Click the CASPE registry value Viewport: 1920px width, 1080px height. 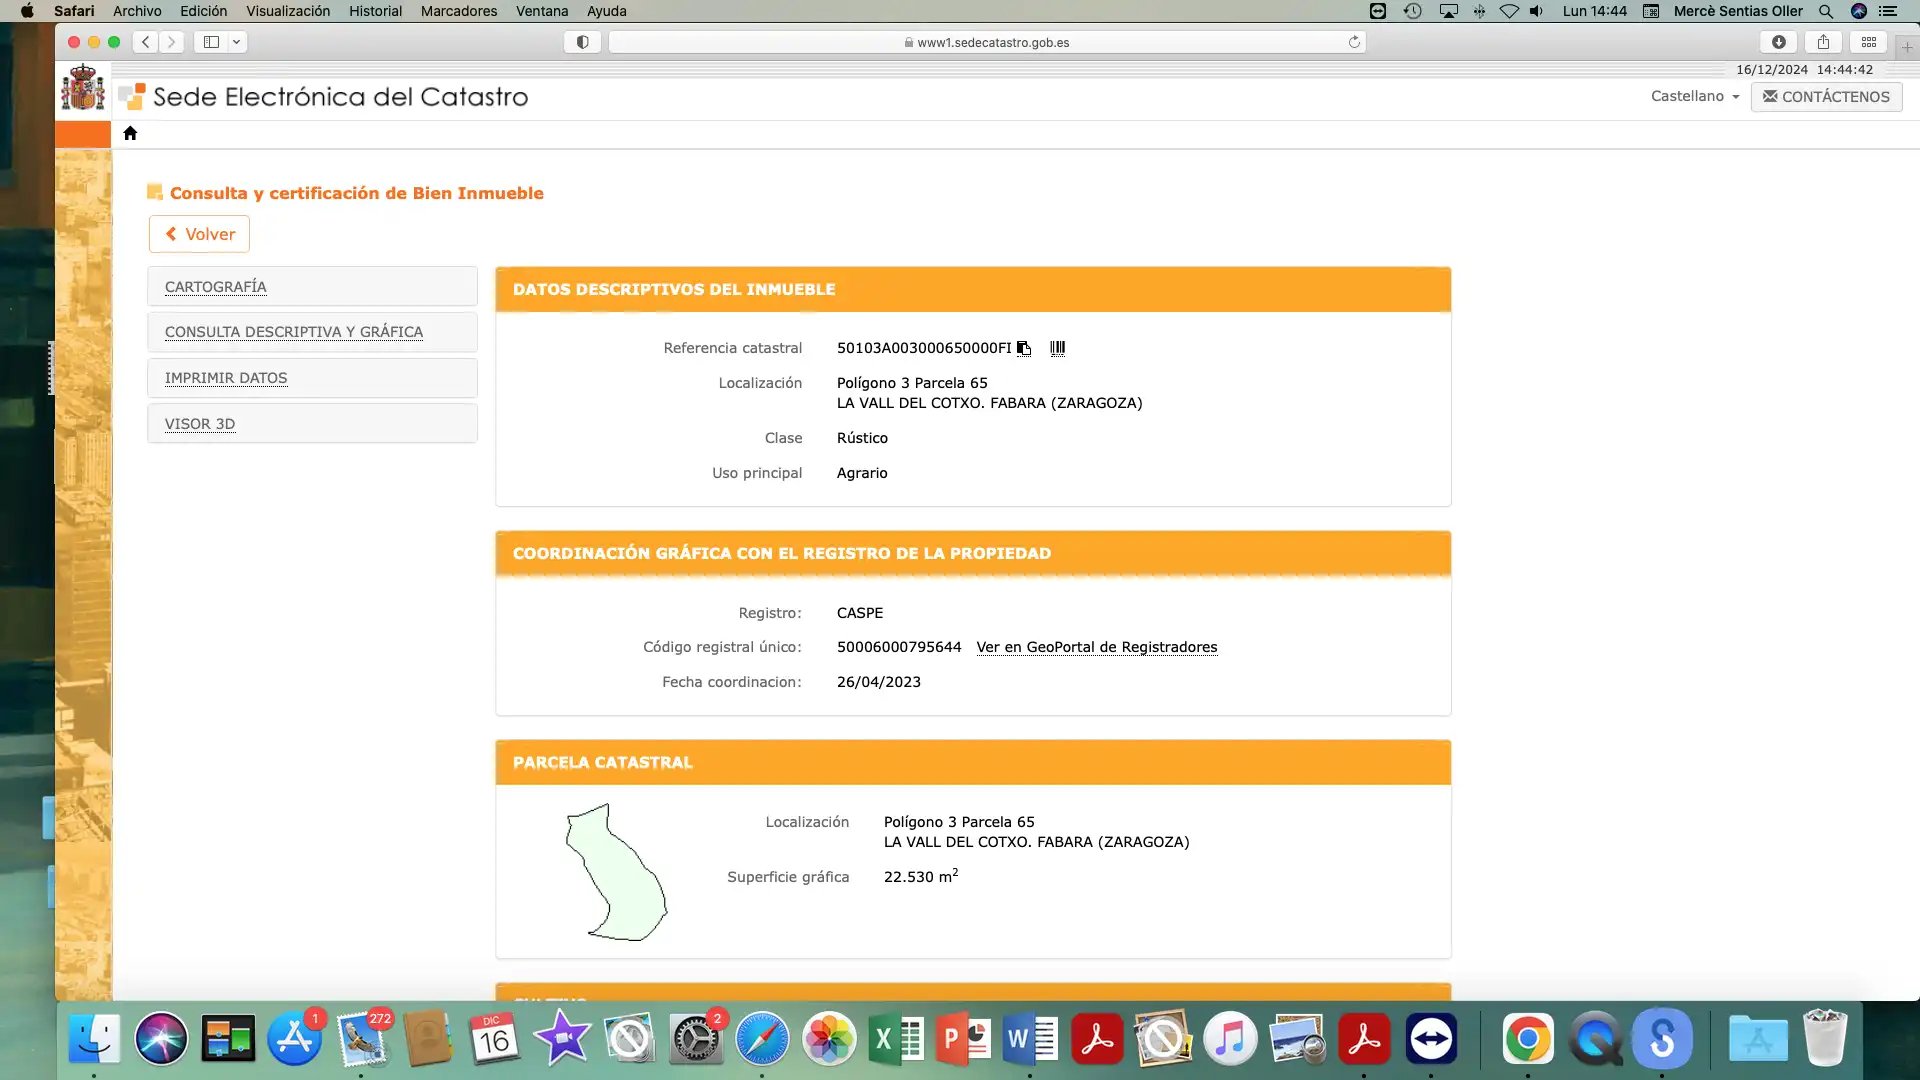pos(860,613)
